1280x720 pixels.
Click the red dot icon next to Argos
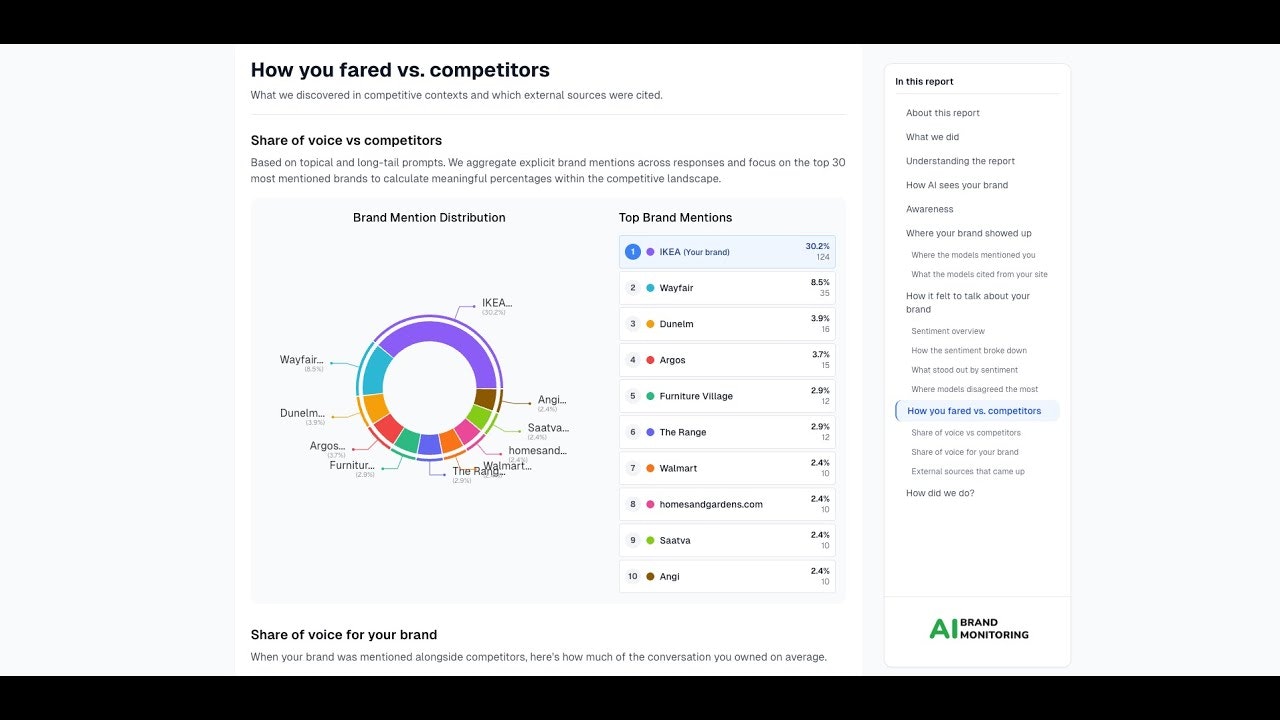click(x=648, y=359)
